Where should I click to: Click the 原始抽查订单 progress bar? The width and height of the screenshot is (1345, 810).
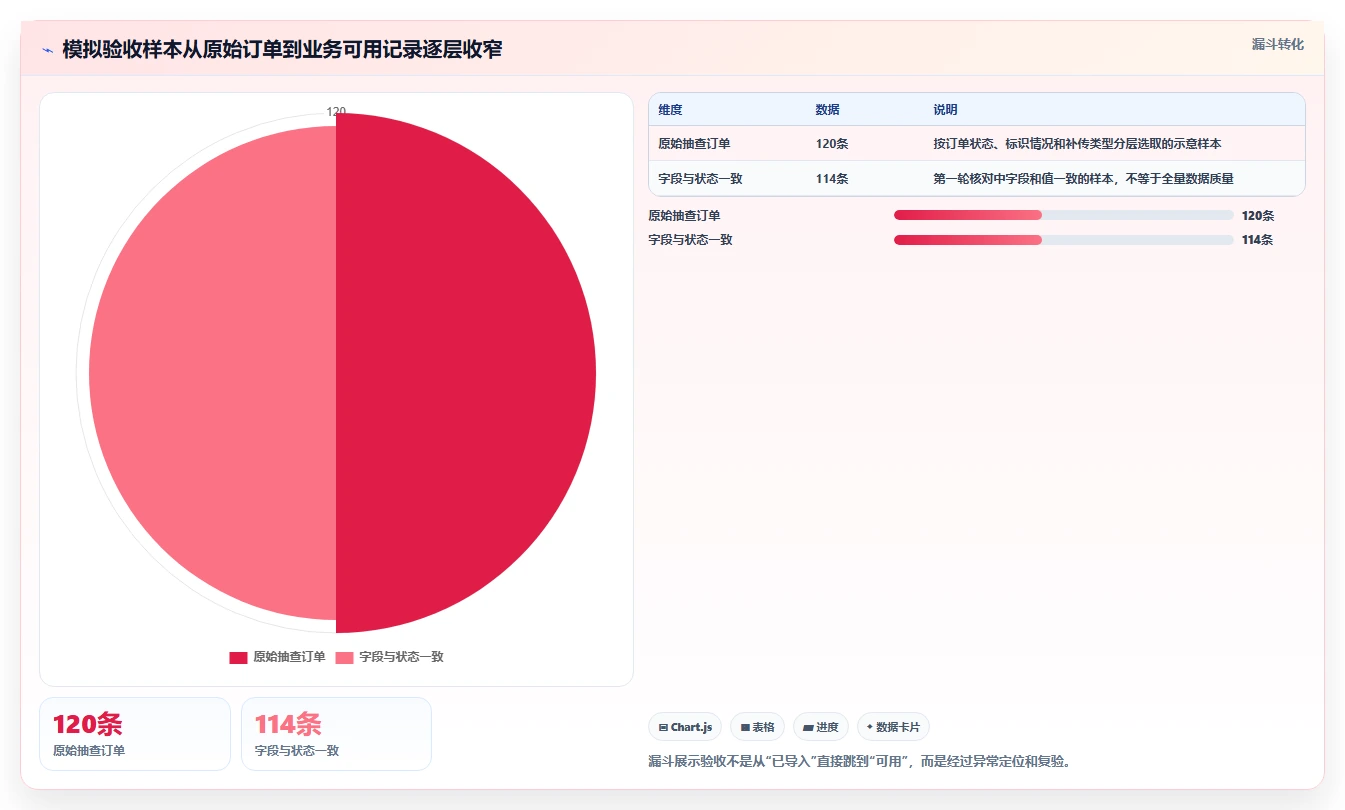coord(1063,215)
